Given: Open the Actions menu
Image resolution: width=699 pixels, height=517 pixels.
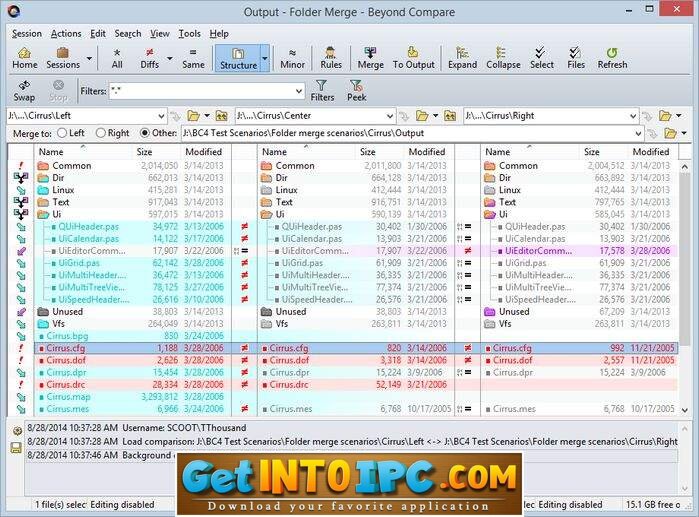Looking at the screenshot, I should point(66,33).
